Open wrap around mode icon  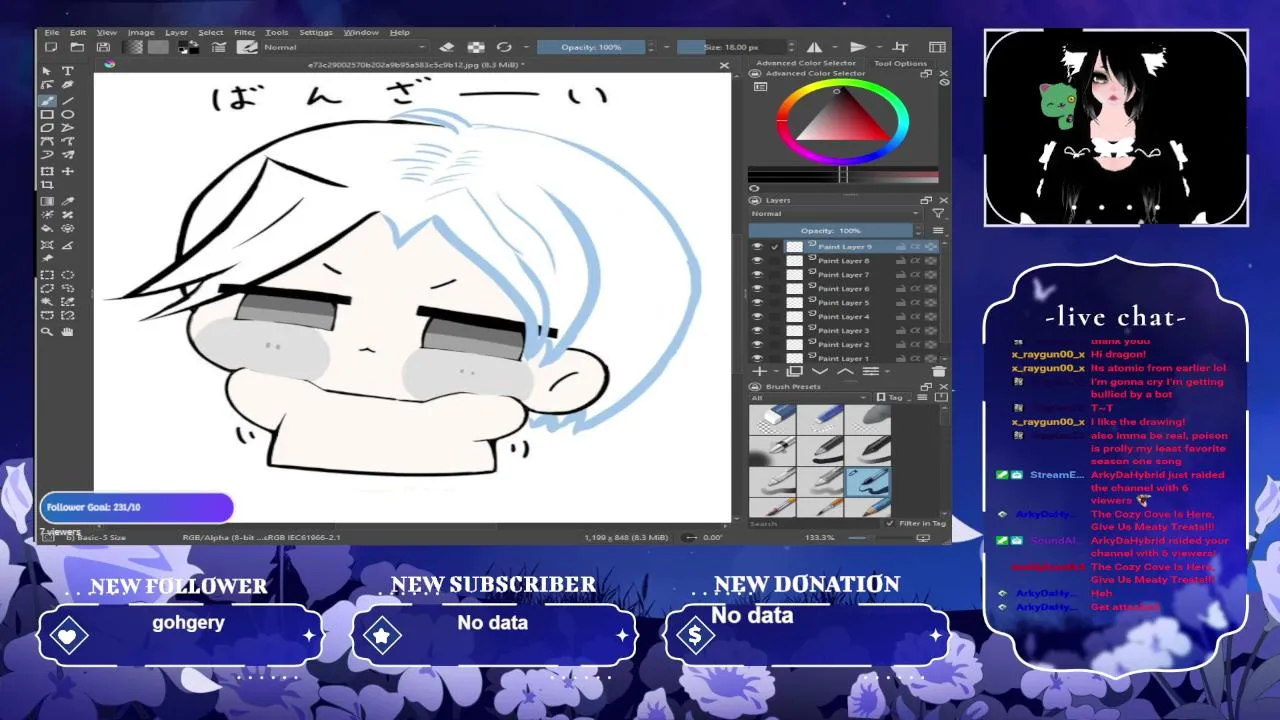[899, 47]
